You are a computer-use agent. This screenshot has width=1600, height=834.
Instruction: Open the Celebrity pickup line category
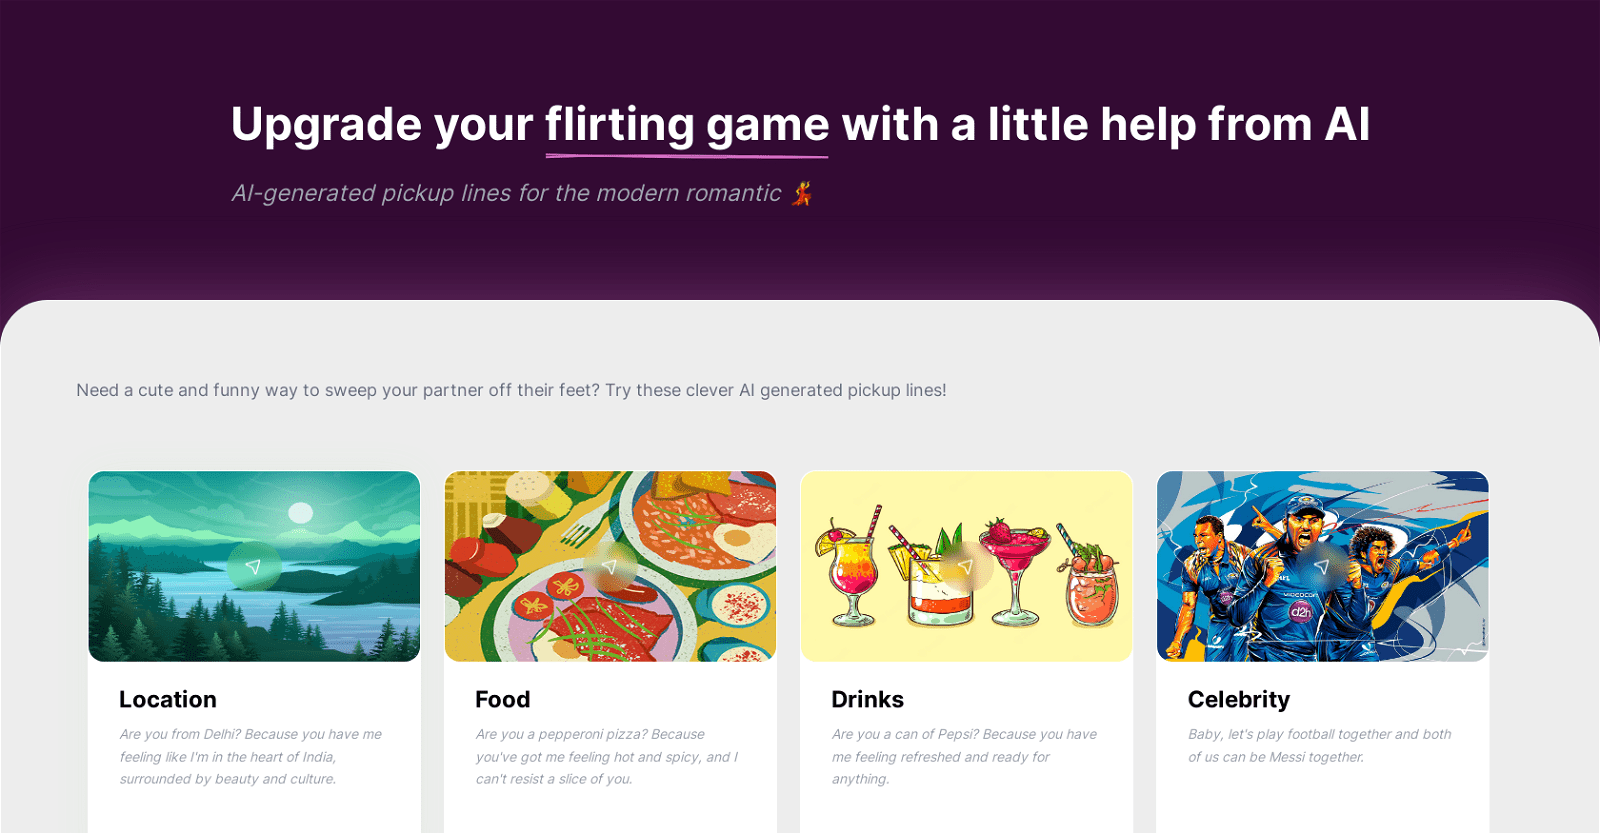(1238, 699)
